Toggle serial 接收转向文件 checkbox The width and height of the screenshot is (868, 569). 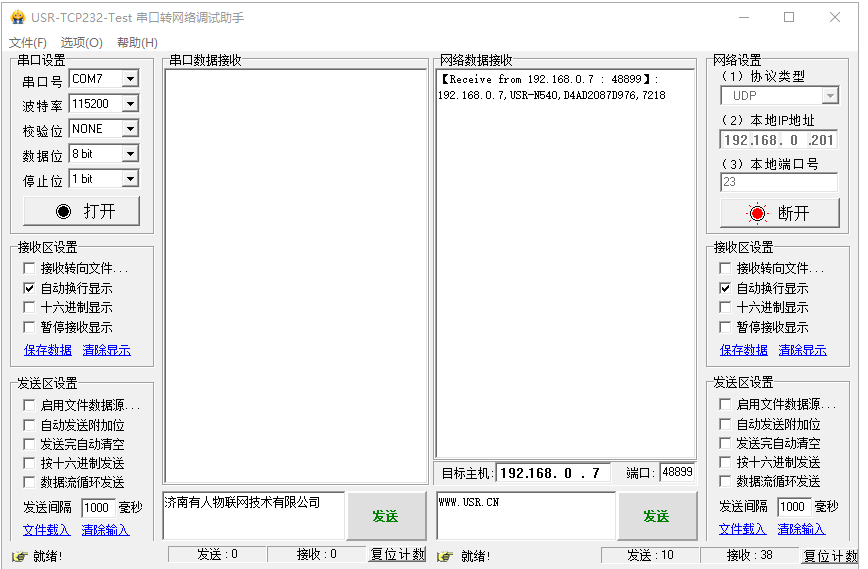(x=29, y=268)
